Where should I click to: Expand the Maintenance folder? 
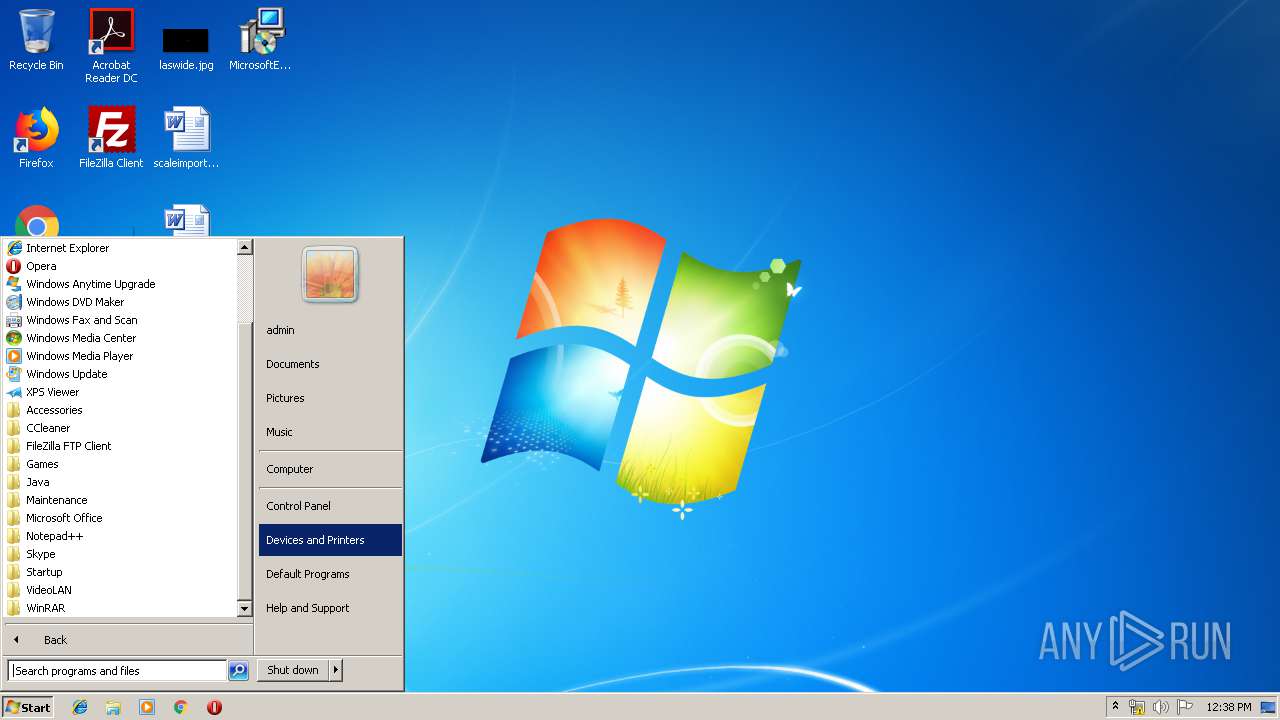(120, 500)
